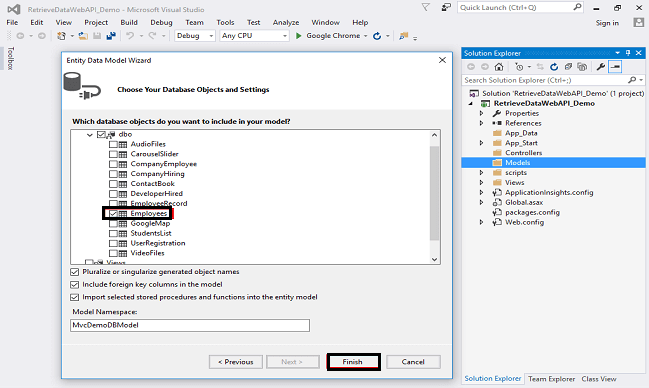Check the CompanyEmployee table checkbox
Screen dimensions: 649x388
click(113, 164)
